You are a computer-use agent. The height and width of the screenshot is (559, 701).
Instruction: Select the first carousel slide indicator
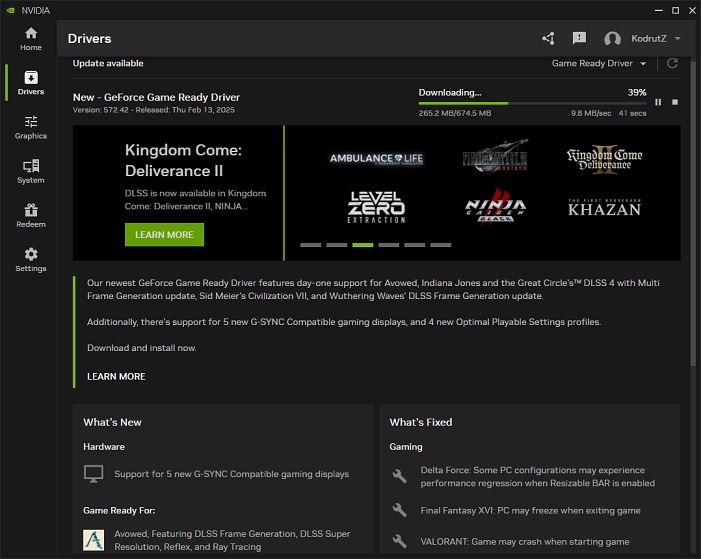click(310, 244)
